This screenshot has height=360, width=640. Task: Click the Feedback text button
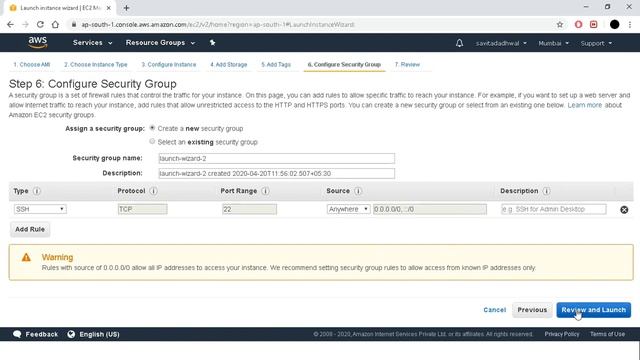42,334
